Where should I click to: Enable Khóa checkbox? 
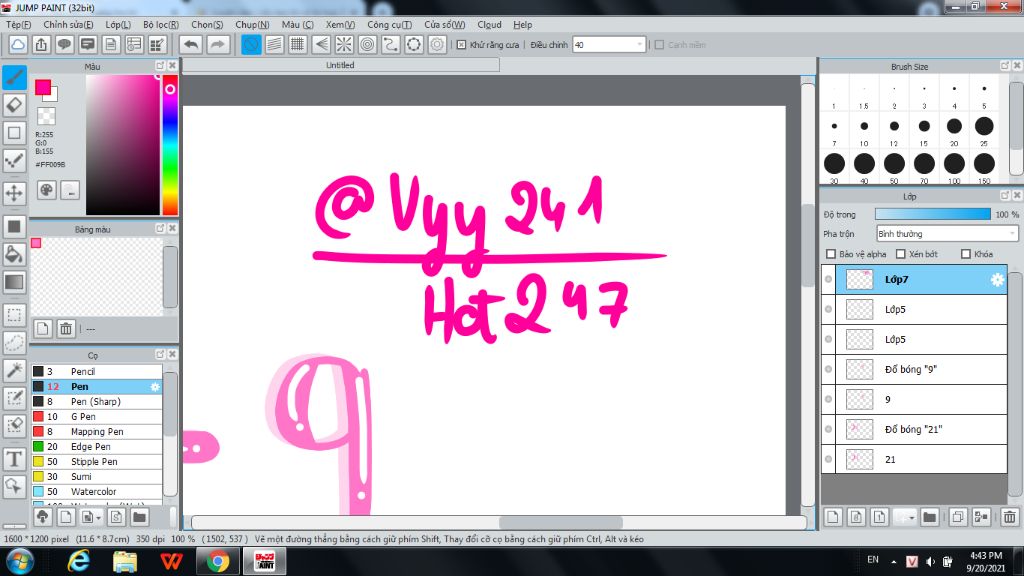966,254
